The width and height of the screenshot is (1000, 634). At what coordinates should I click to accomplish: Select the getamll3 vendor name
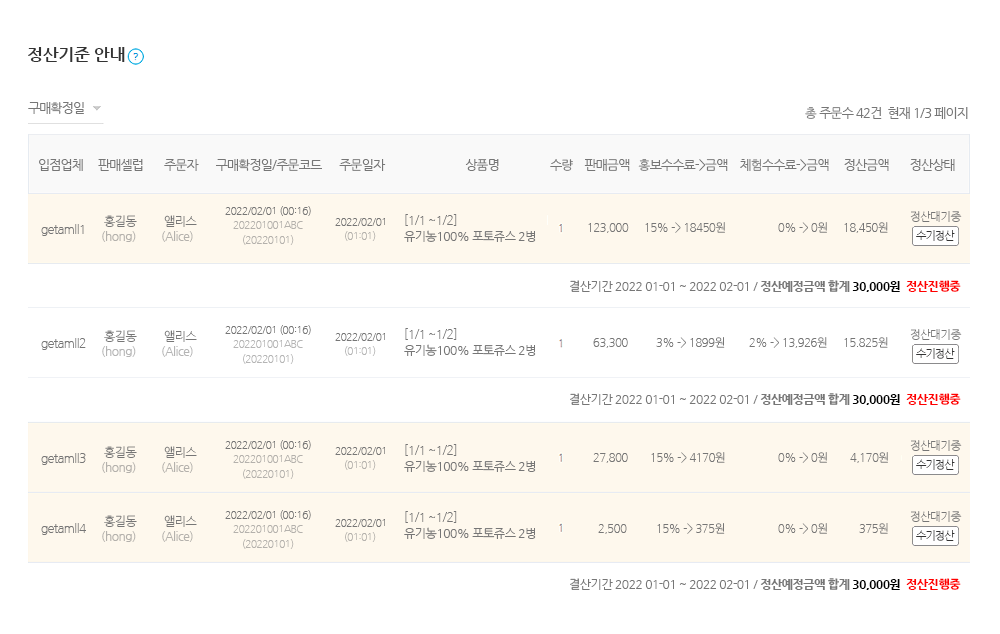(x=63, y=458)
